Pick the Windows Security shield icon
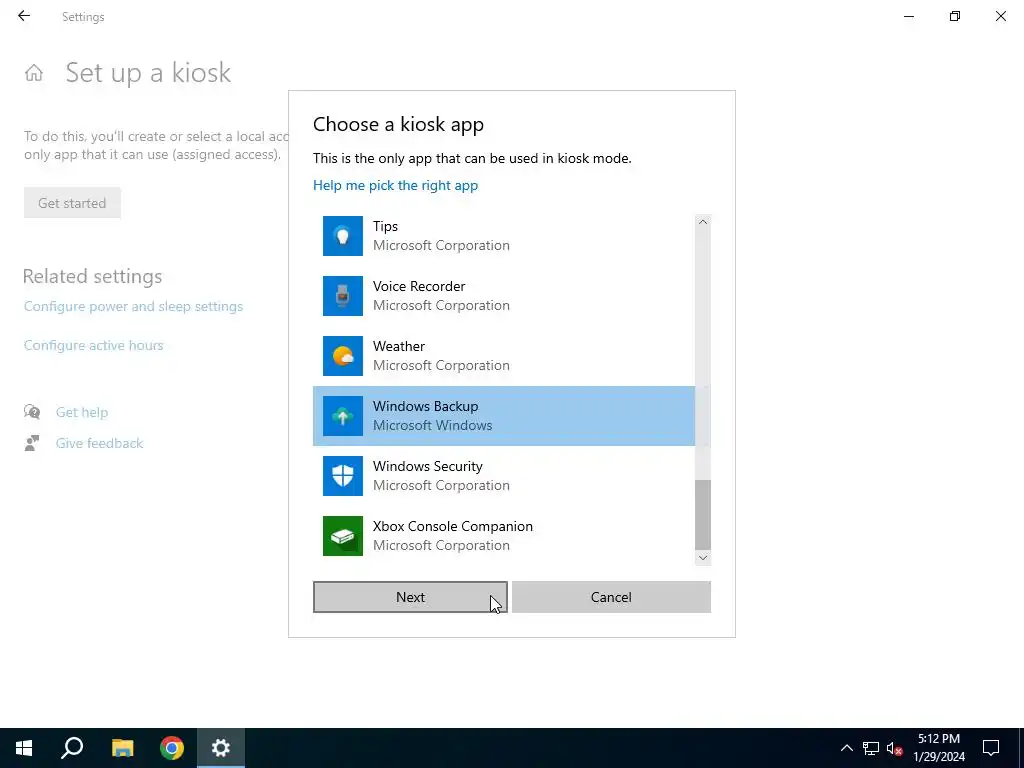Screen dimensions: 1024x768 (342, 476)
